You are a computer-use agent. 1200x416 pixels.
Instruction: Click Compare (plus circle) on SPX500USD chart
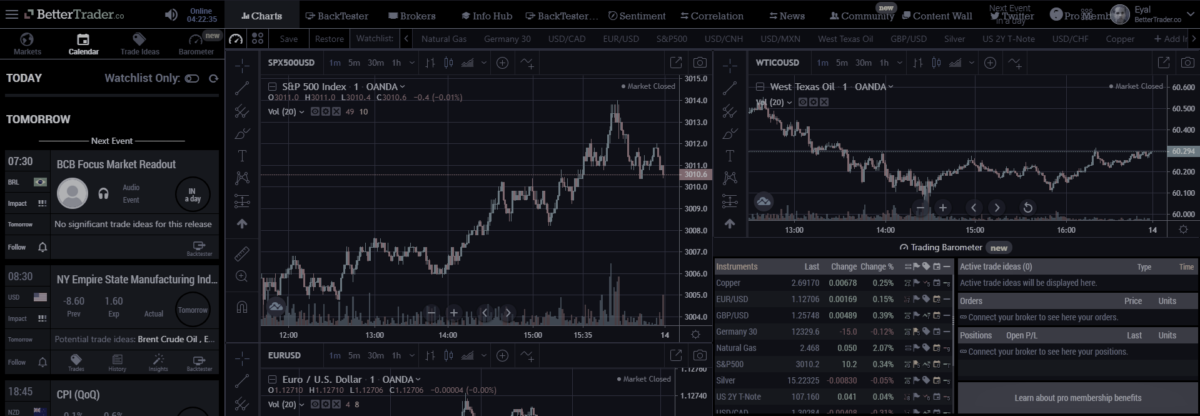click(x=501, y=62)
